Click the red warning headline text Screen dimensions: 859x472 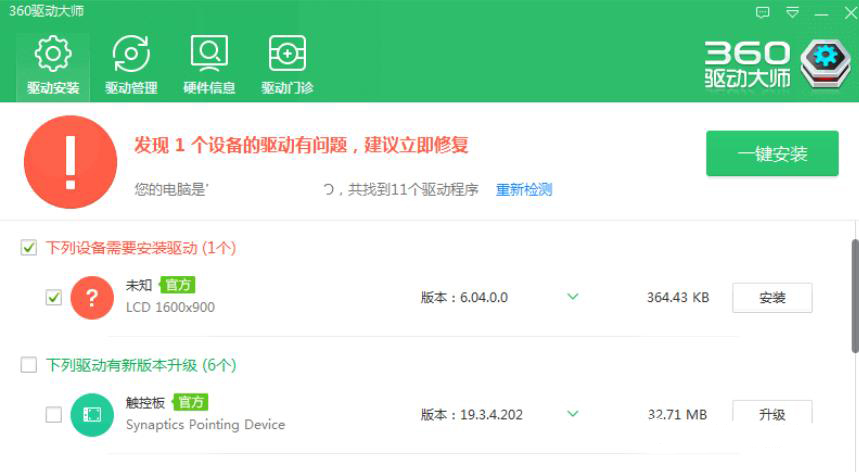tap(301, 145)
